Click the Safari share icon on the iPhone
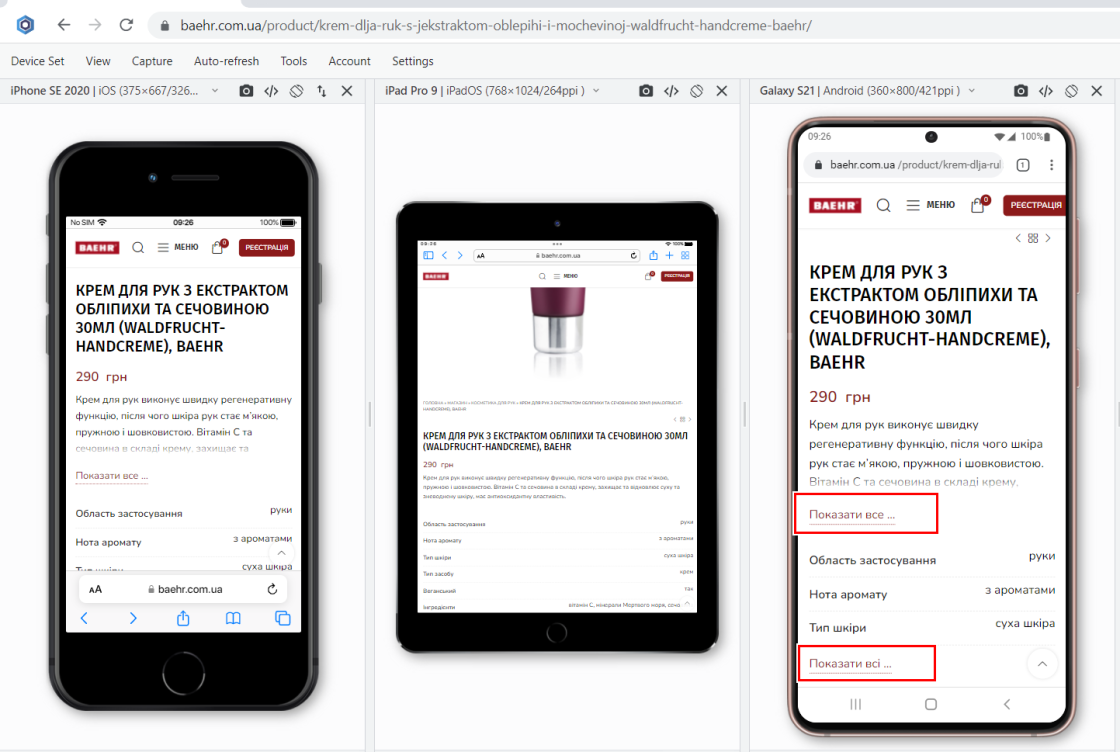The width and height of the screenshot is (1120, 752). [x=183, y=618]
